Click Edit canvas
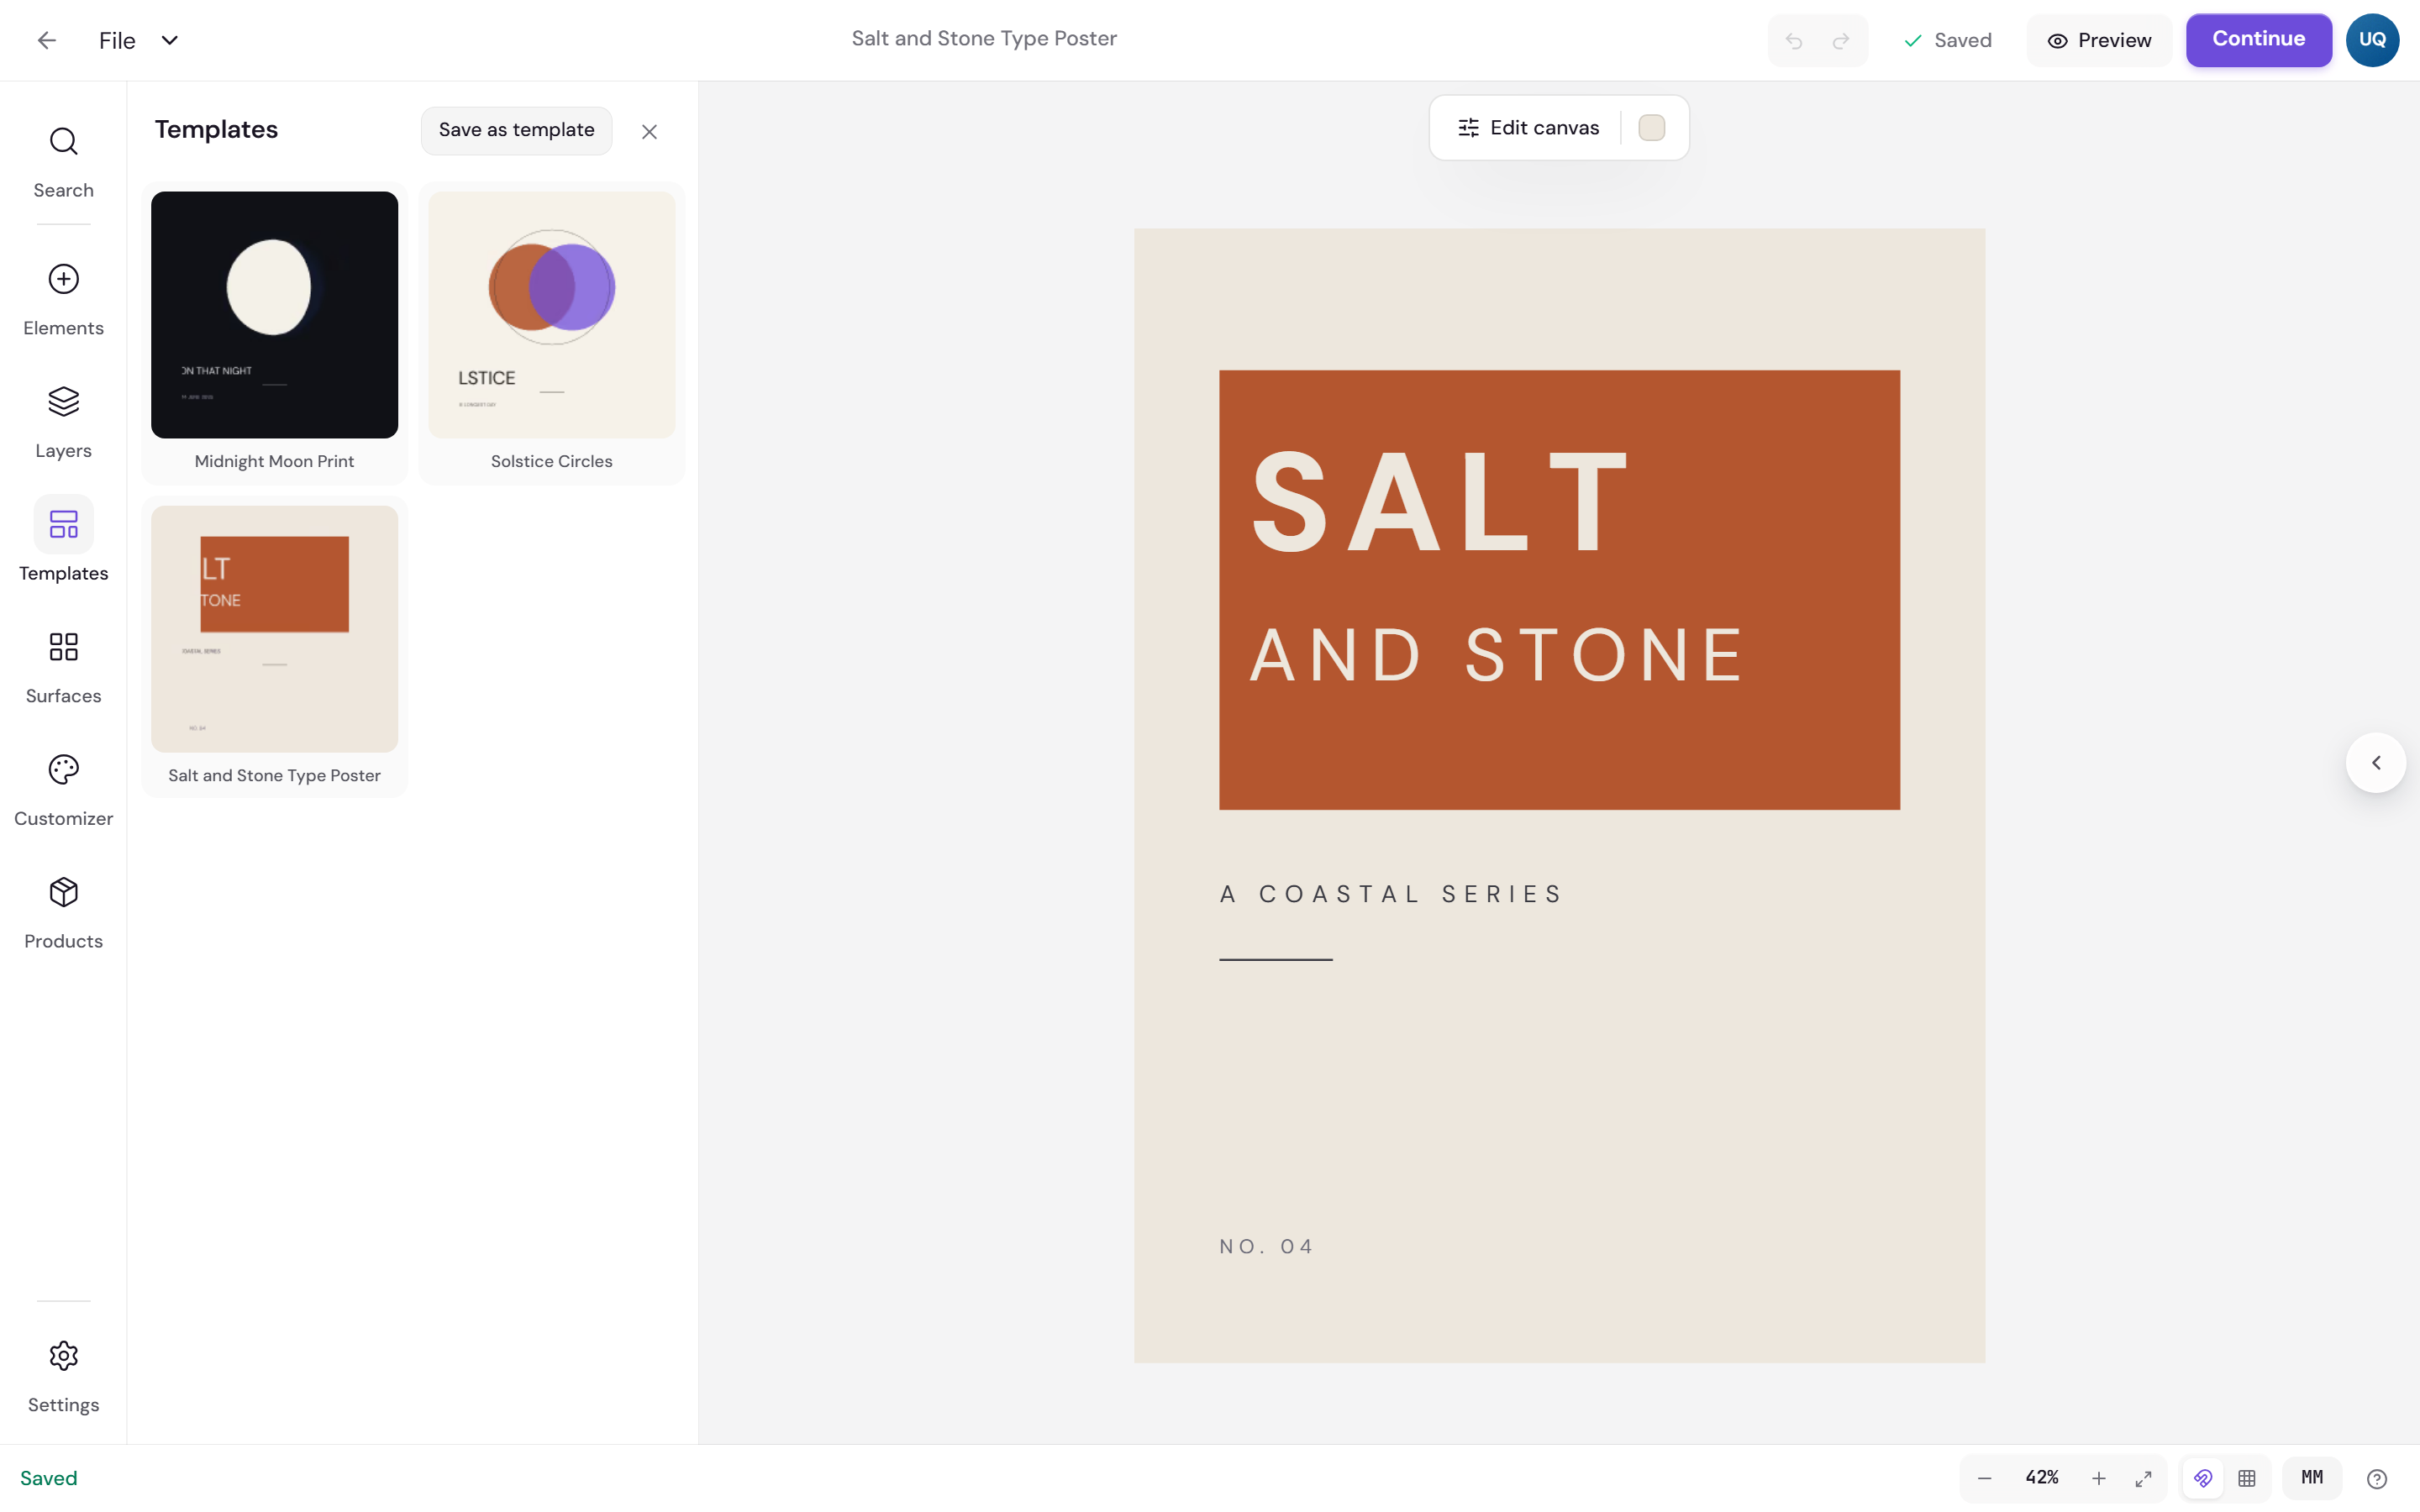The height and width of the screenshot is (1512, 2420). point(1528,128)
